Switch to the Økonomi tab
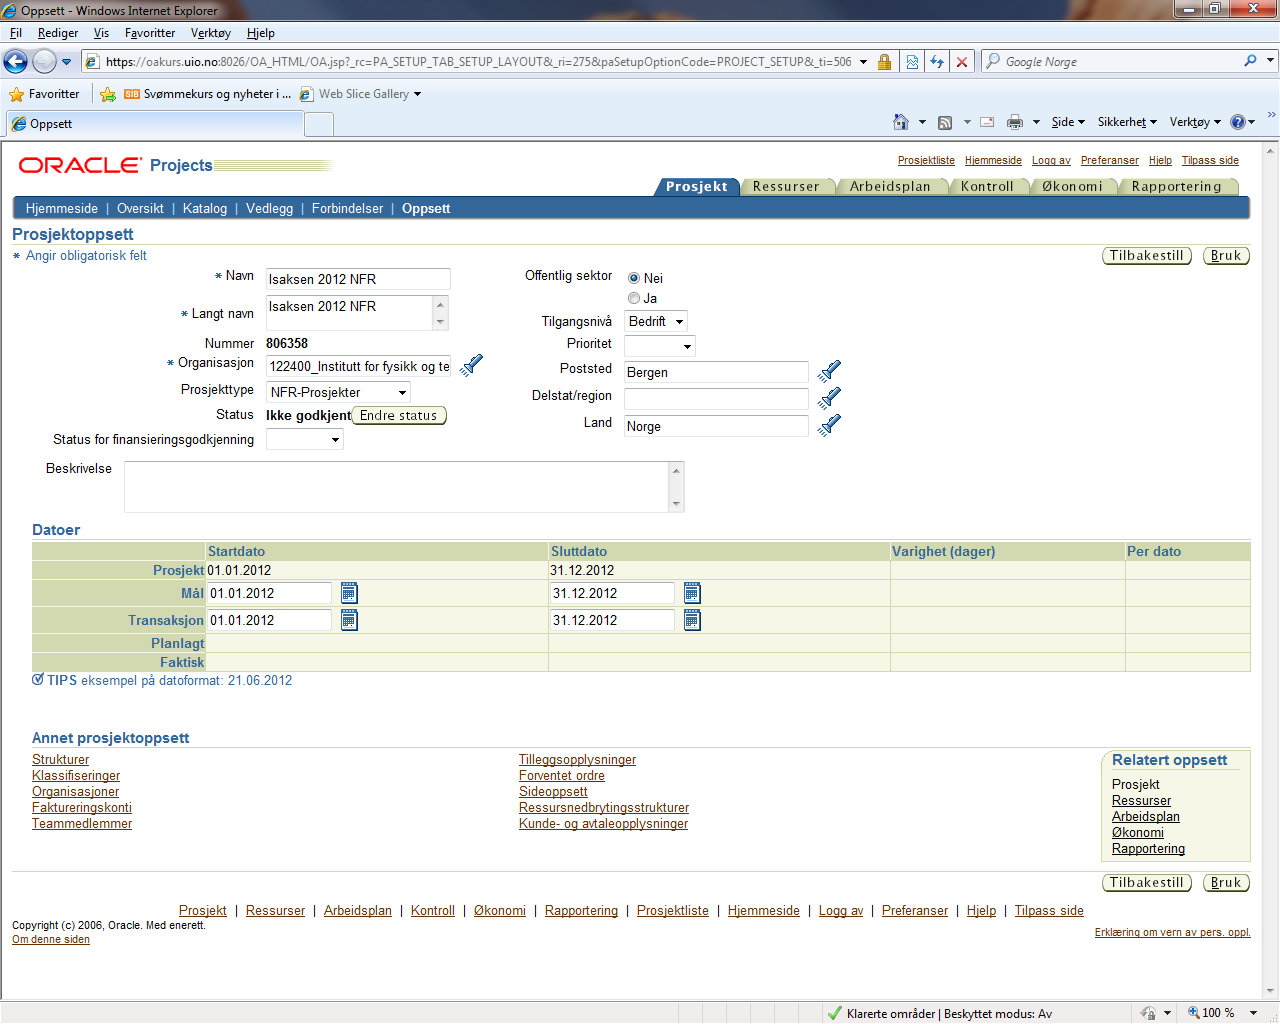Screen dimensions: 1280x1024 click(1072, 186)
